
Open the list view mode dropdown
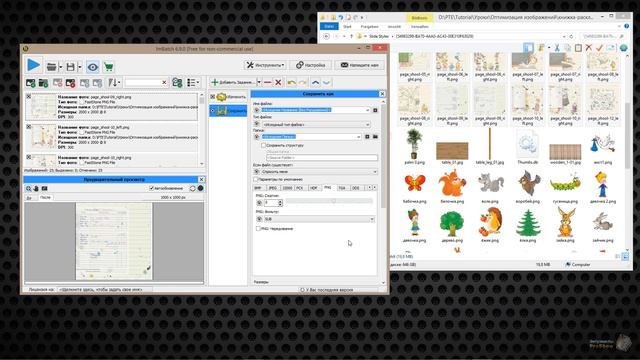click(193, 83)
